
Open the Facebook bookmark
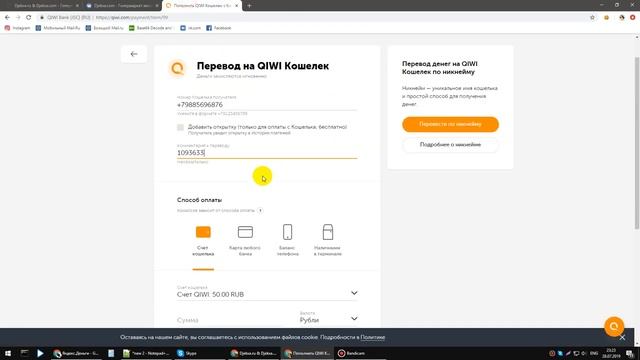coord(219,28)
